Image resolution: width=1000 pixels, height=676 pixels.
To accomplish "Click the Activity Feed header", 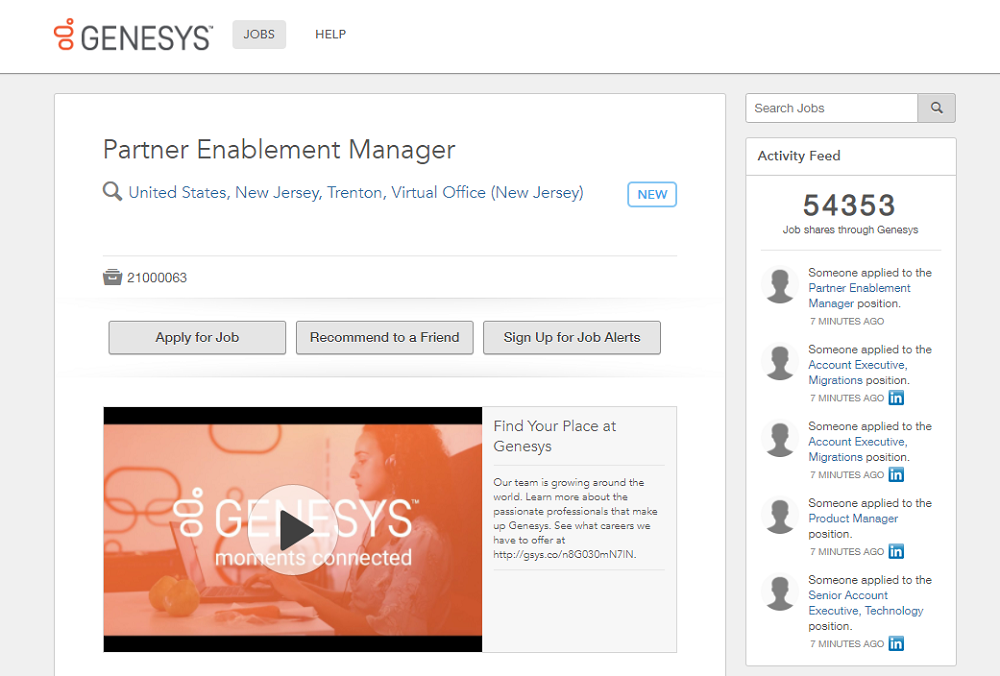I will (799, 156).
